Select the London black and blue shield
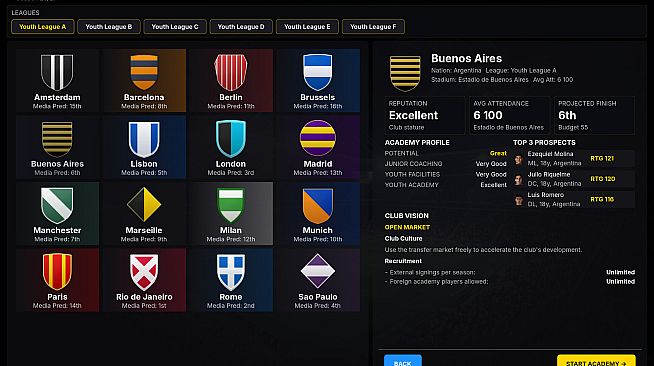Screen dimensions: 654x366 click(x=231, y=139)
